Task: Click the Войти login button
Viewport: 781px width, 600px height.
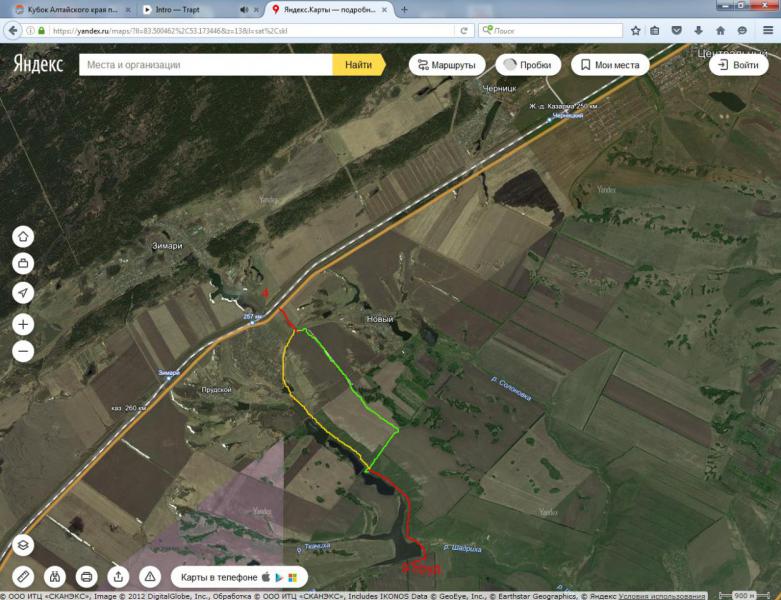Action: tap(738, 65)
